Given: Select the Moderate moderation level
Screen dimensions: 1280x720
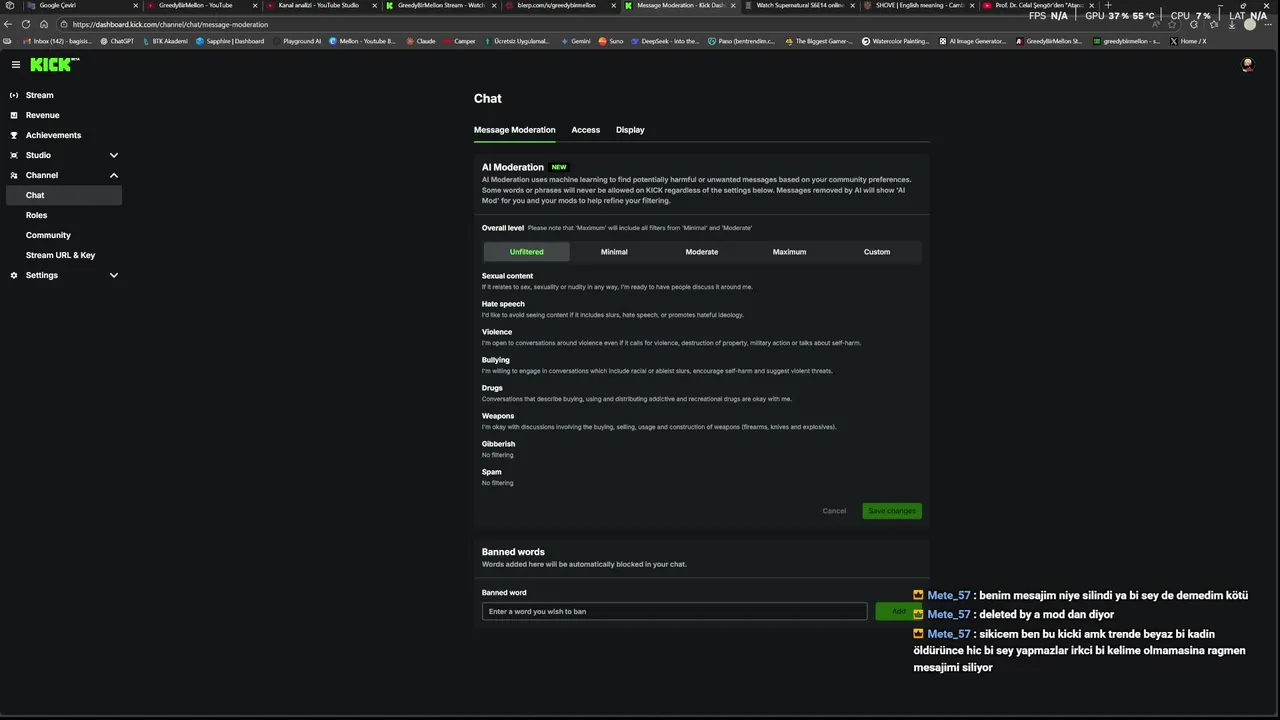Looking at the screenshot, I should (x=702, y=252).
